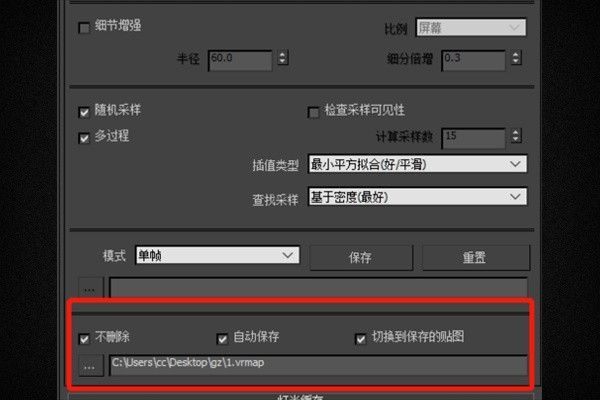The width and height of the screenshot is (600, 400).
Task: Enable the 细节增强 checkbox
Action: [84, 28]
